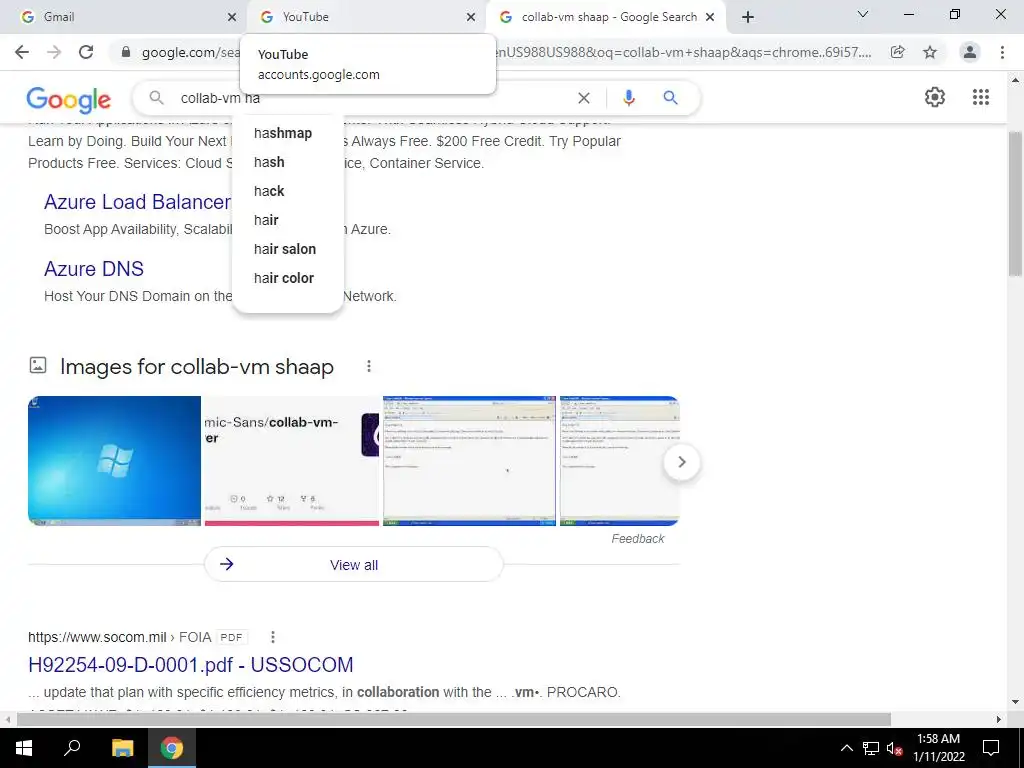The image size is (1024, 768).
Task: Open the Chrome profile avatar
Action: 970,52
